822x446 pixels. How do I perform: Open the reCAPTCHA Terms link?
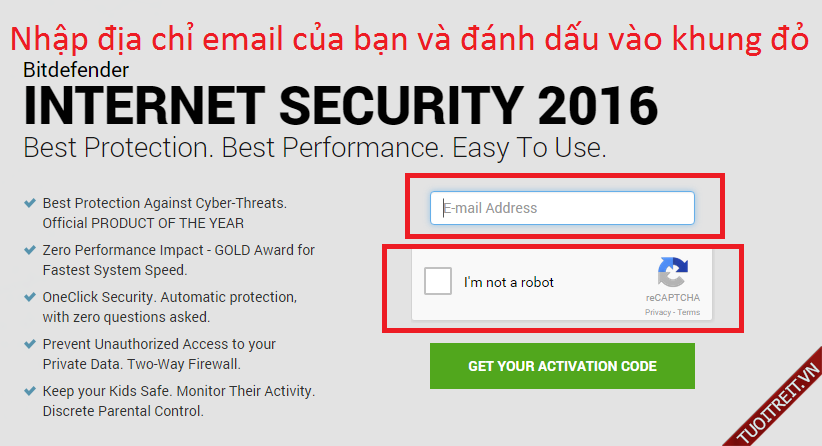690,313
